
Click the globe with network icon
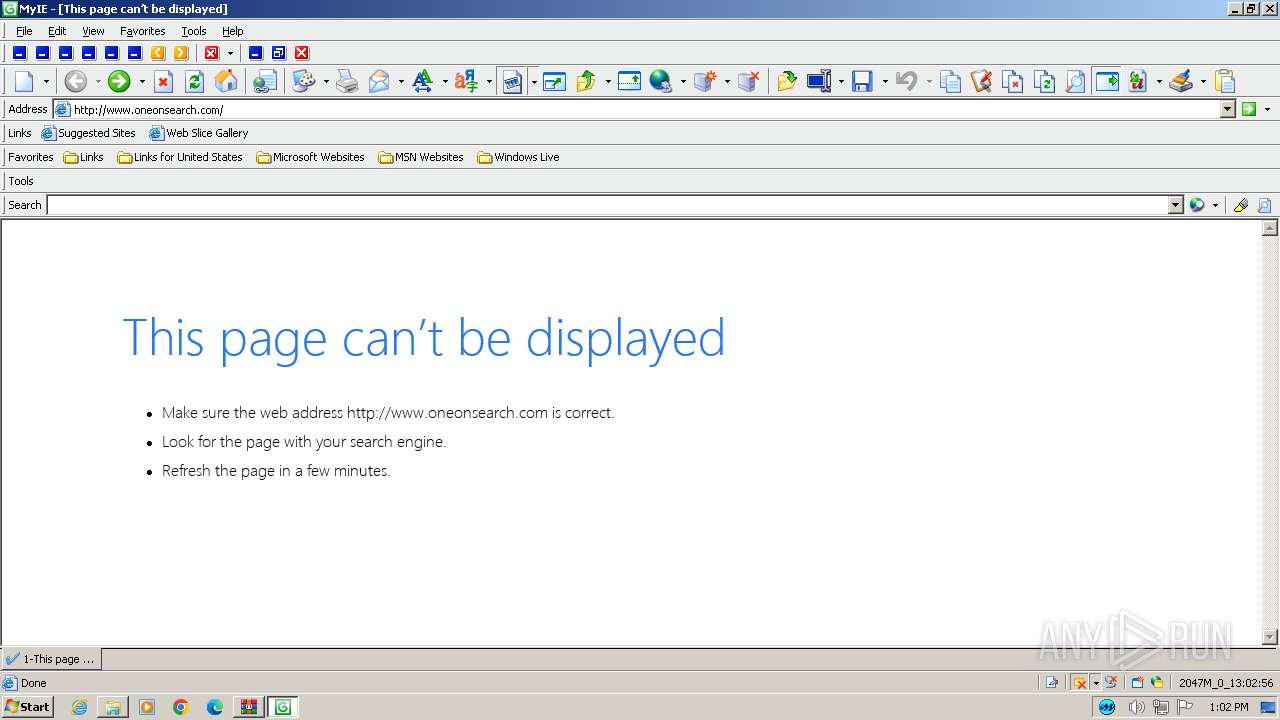[x=660, y=81]
